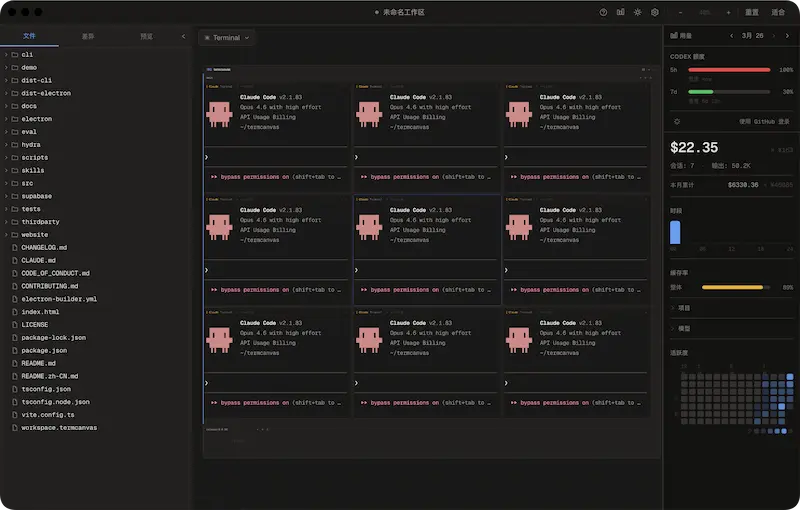The width and height of the screenshot is (800, 510).
Task: Open the Terminal dropdown
Action: (x=227, y=37)
